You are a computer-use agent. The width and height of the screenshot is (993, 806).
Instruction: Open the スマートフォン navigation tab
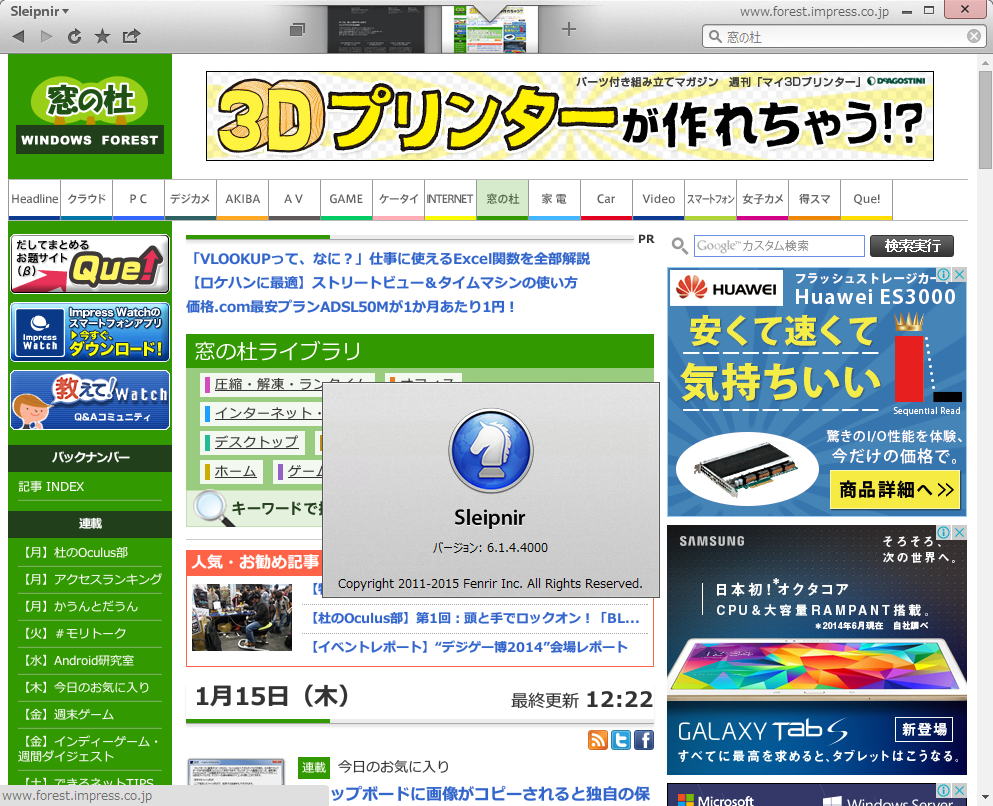pos(711,199)
